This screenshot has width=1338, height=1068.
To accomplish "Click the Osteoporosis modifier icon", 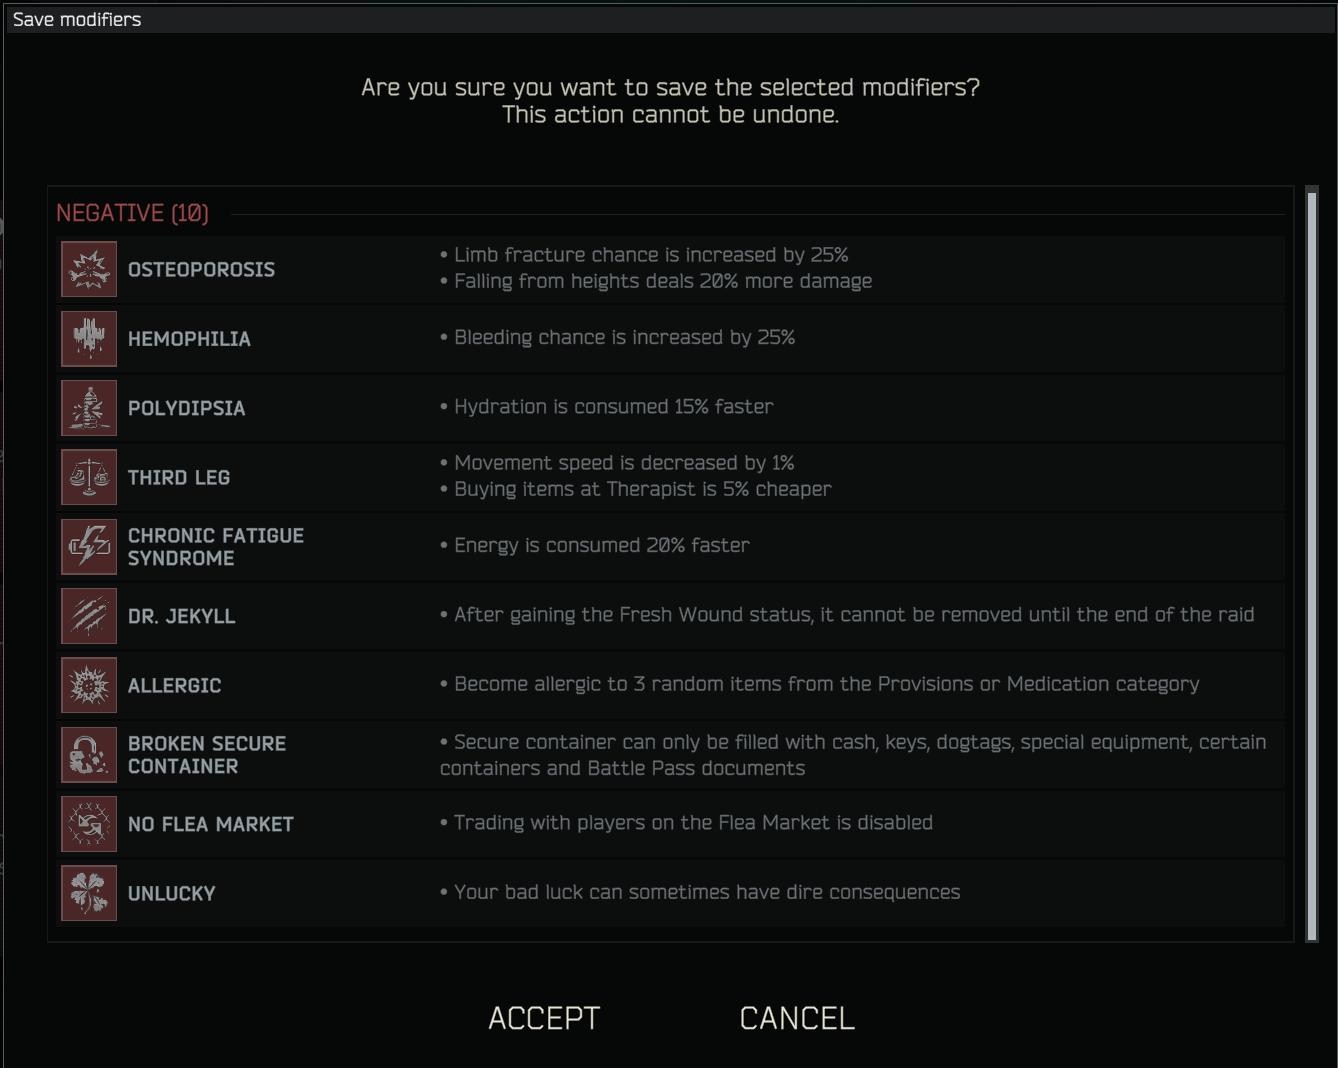I will tap(89, 269).
